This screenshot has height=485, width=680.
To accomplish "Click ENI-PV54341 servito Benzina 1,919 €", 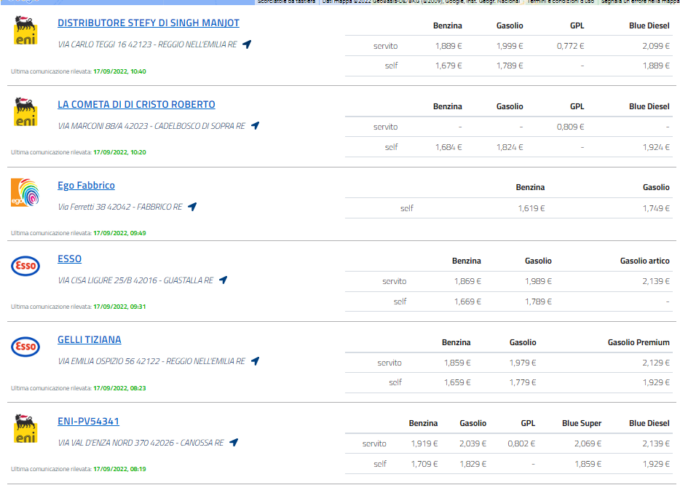I will pyautogui.click(x=424, y=443).
